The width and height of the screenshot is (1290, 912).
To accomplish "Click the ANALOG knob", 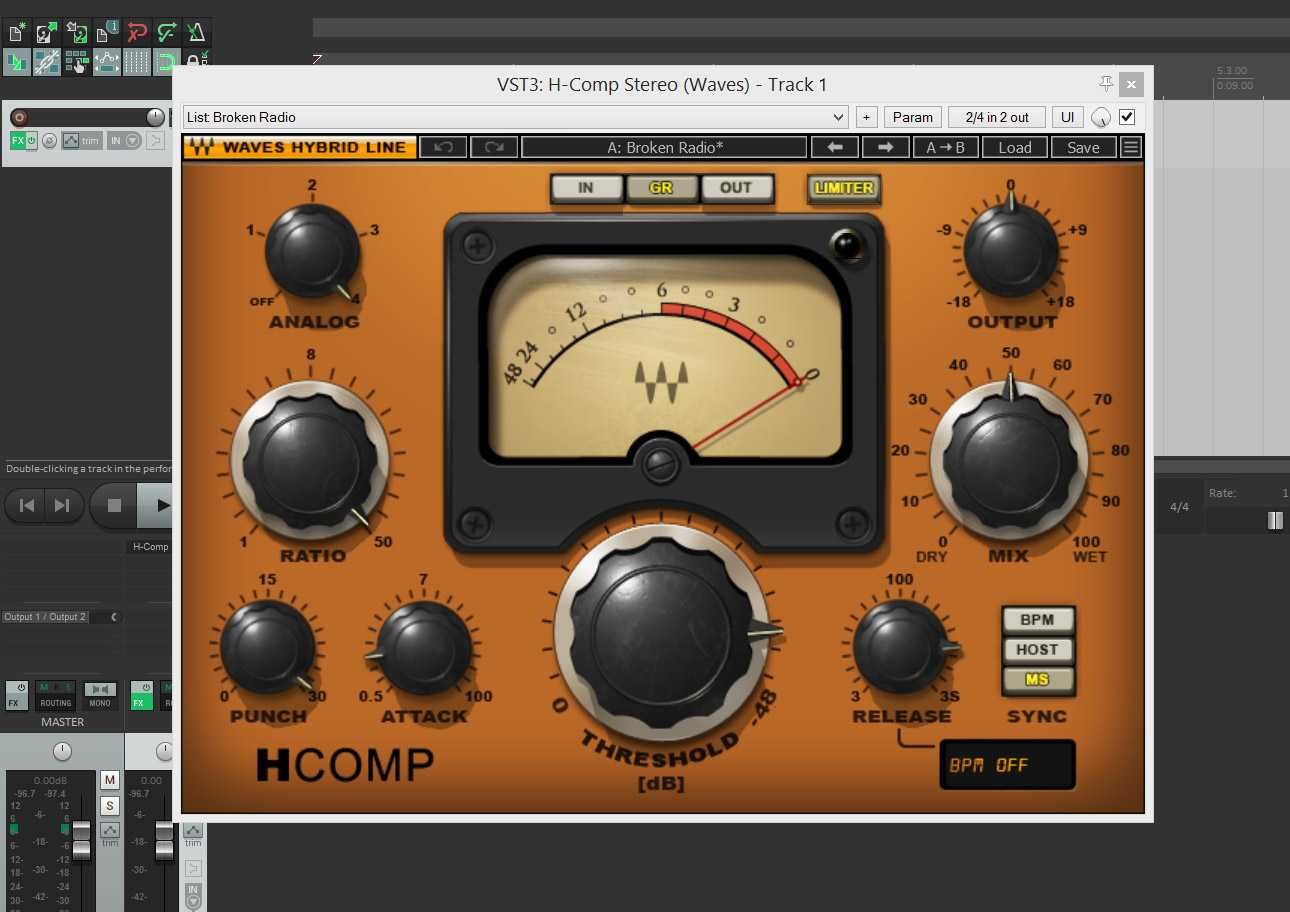I will pyautogui.click(x=312, y=251).
